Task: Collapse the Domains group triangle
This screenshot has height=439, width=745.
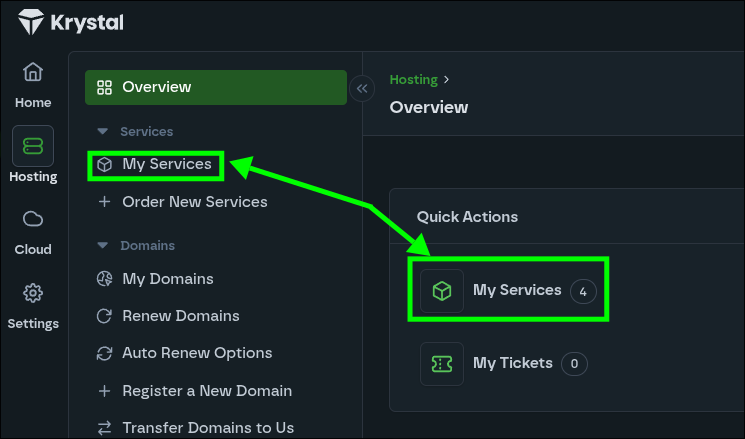Action: (103, 245)
